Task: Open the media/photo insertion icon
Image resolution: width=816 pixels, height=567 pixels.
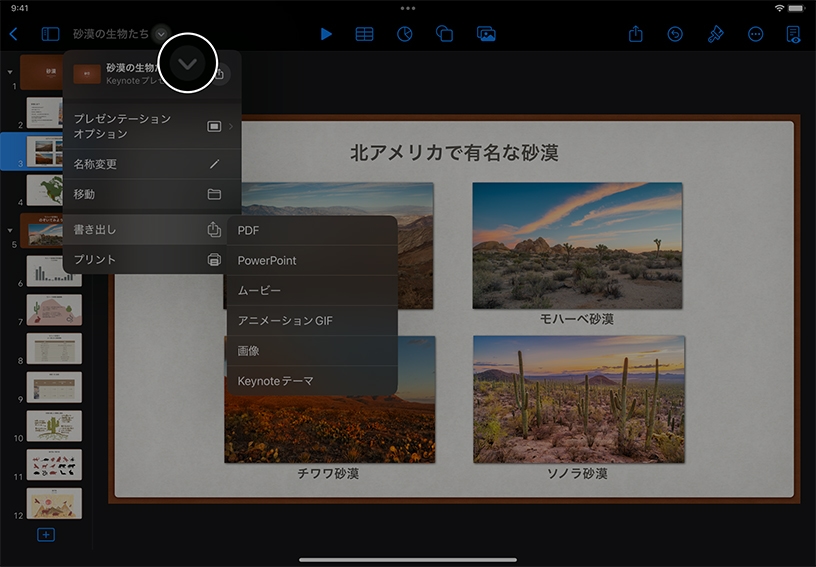Action: (x=486, y=34)
